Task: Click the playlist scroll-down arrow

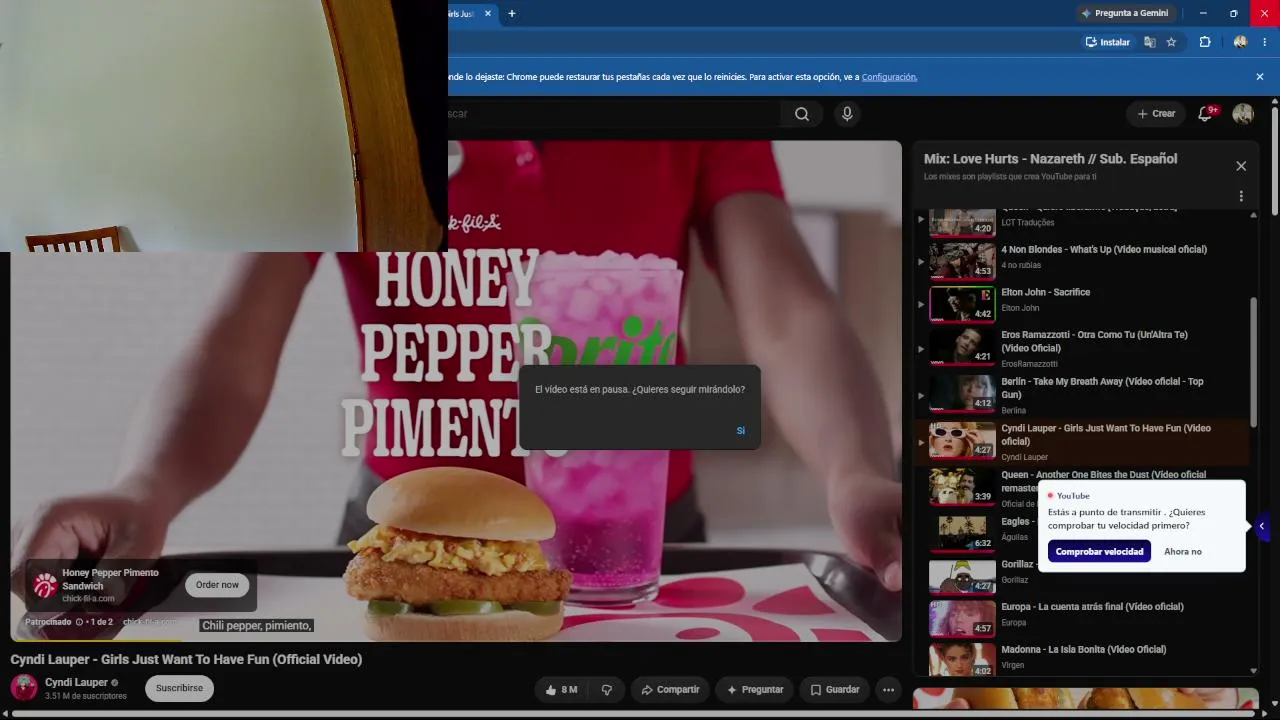Action: [1254, 671]
